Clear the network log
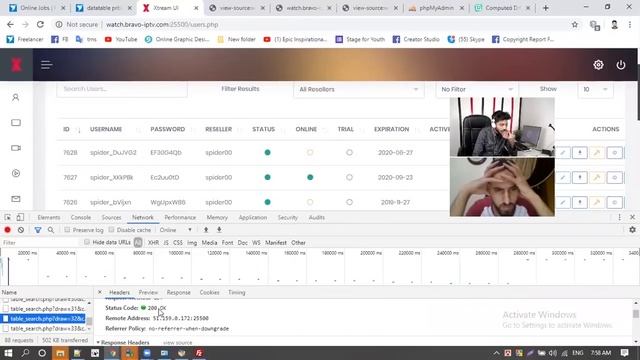The width and height of the screenshot is (640, 360). [x=20, y=230]
